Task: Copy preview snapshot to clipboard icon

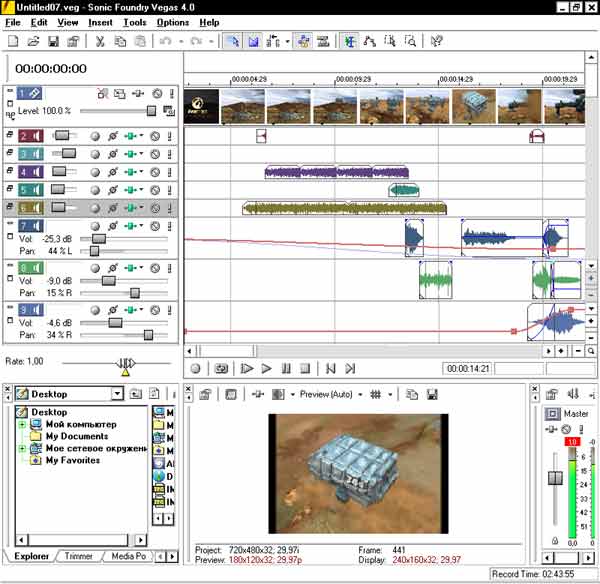Action: [412, 395]
